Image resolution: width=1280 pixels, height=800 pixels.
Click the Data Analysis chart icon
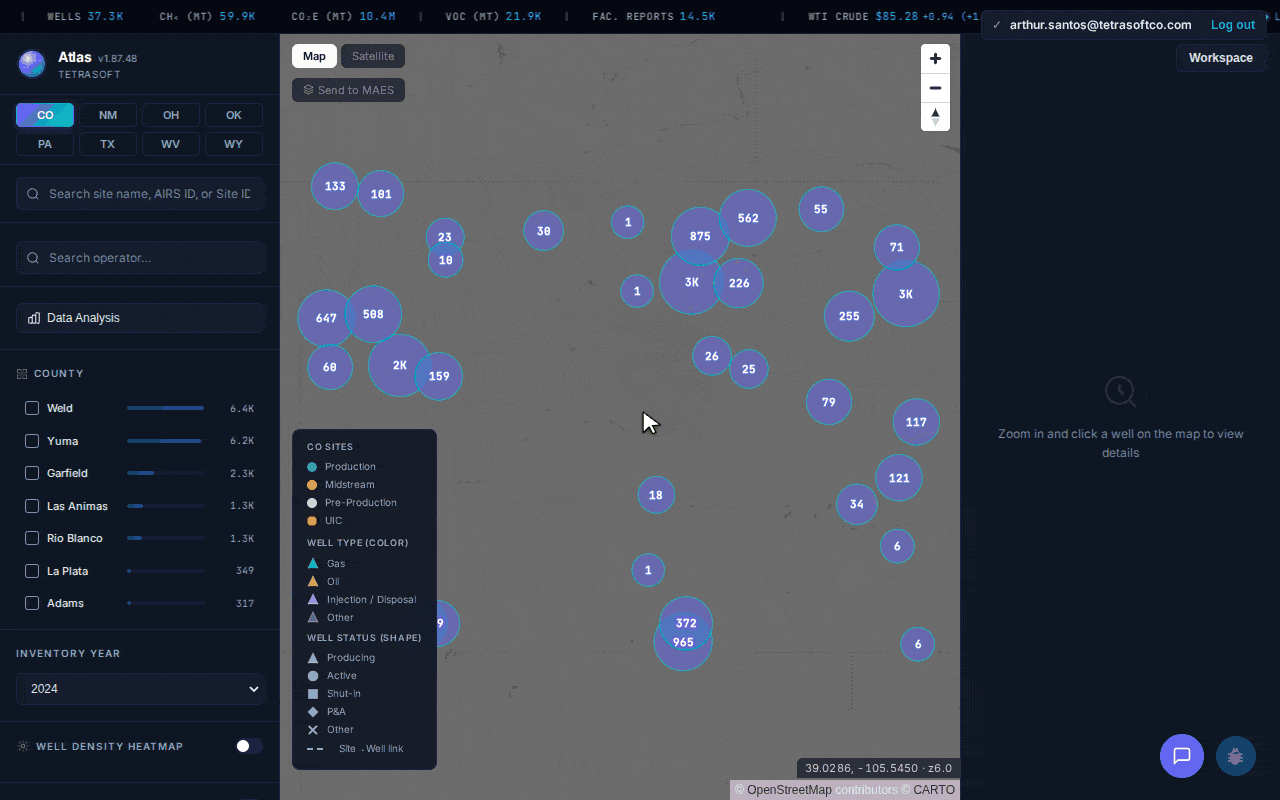point(34,318)
